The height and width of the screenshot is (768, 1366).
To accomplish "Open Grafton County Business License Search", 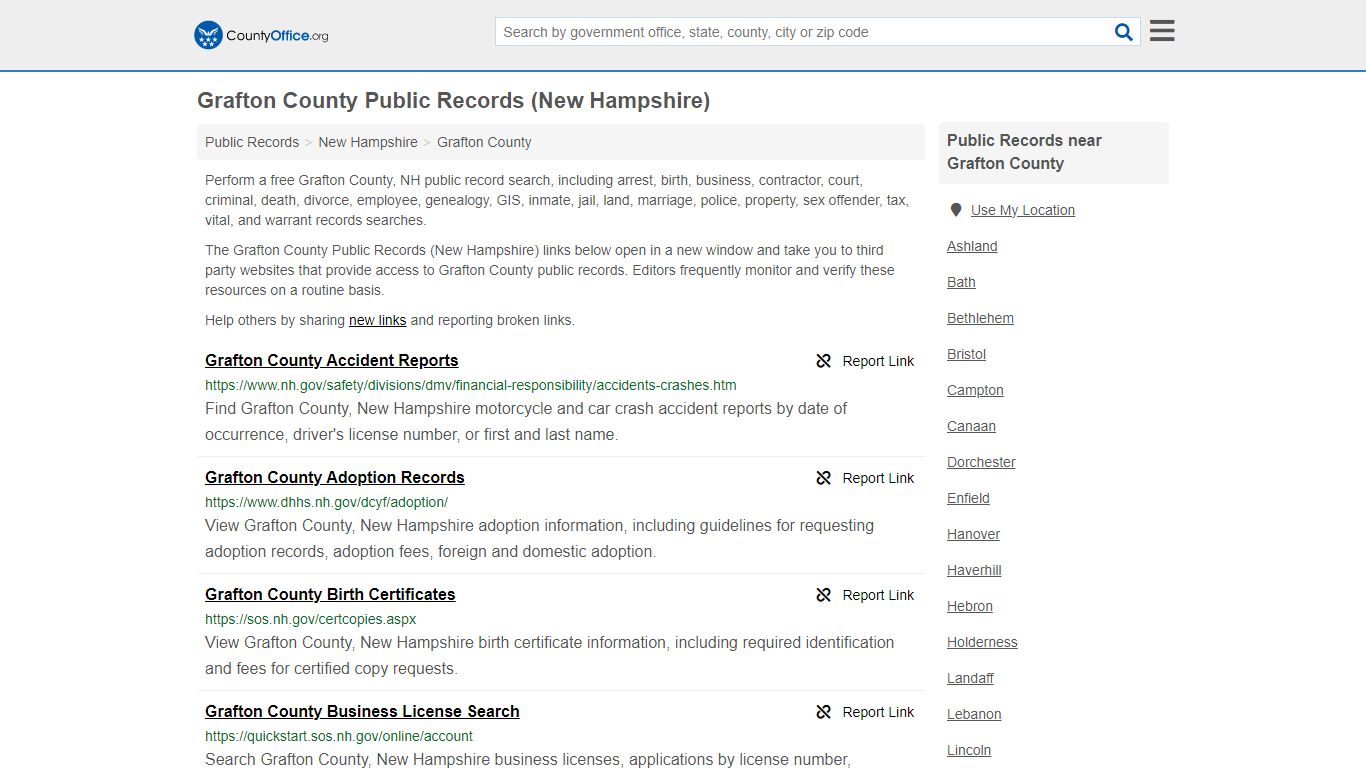I will [x=362, y=712].
